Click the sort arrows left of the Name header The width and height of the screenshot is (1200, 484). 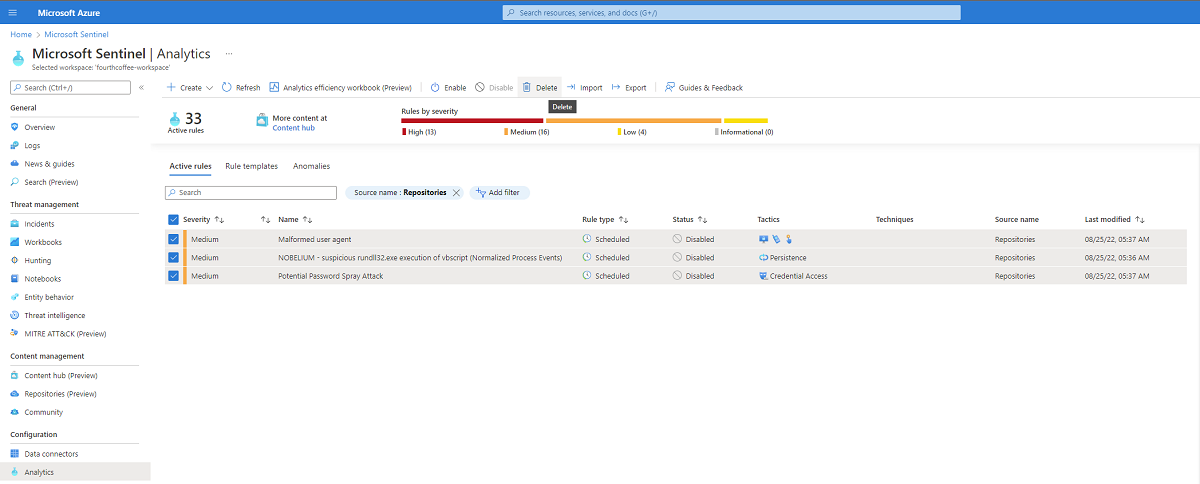tap(266, 219)
